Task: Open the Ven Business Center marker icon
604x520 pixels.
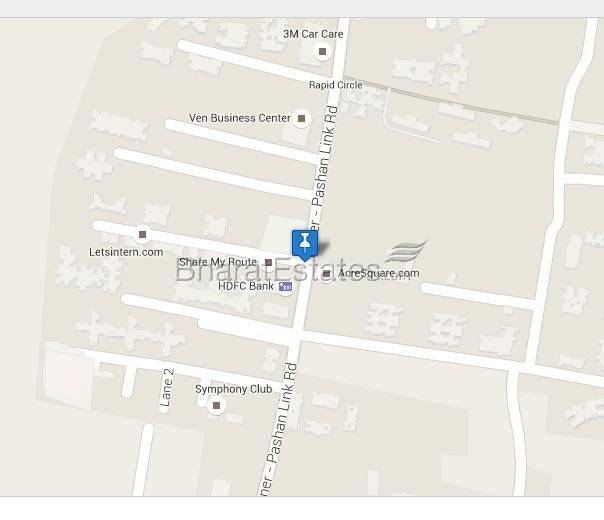Action: [302, 118]
